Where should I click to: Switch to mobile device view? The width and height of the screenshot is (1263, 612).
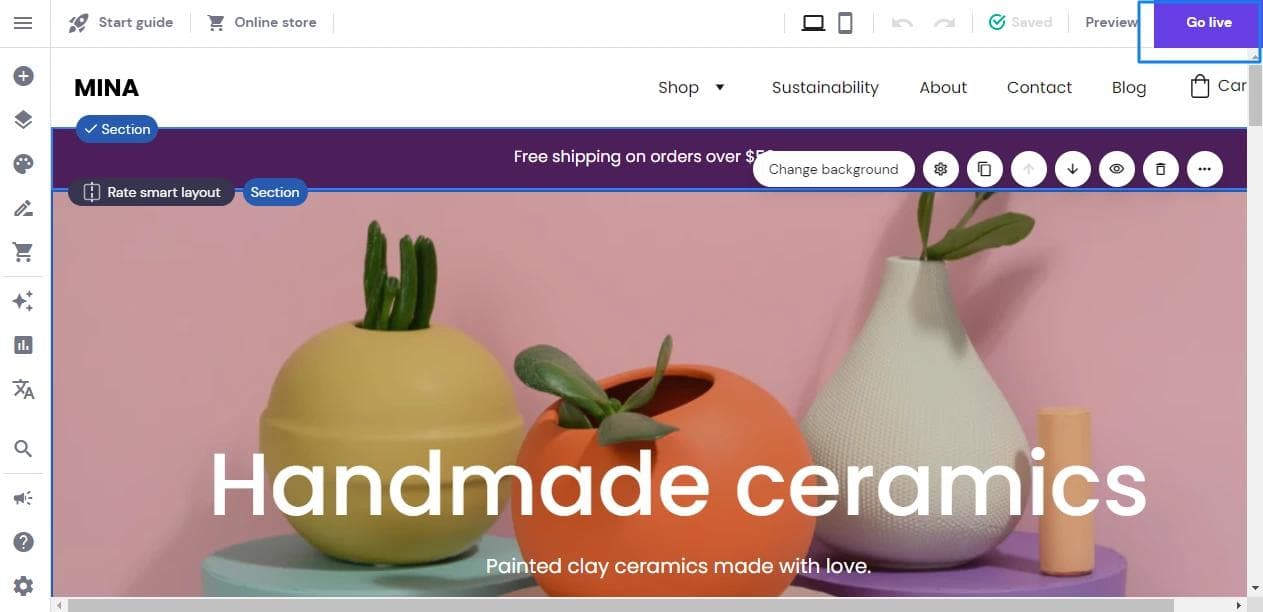845,22
